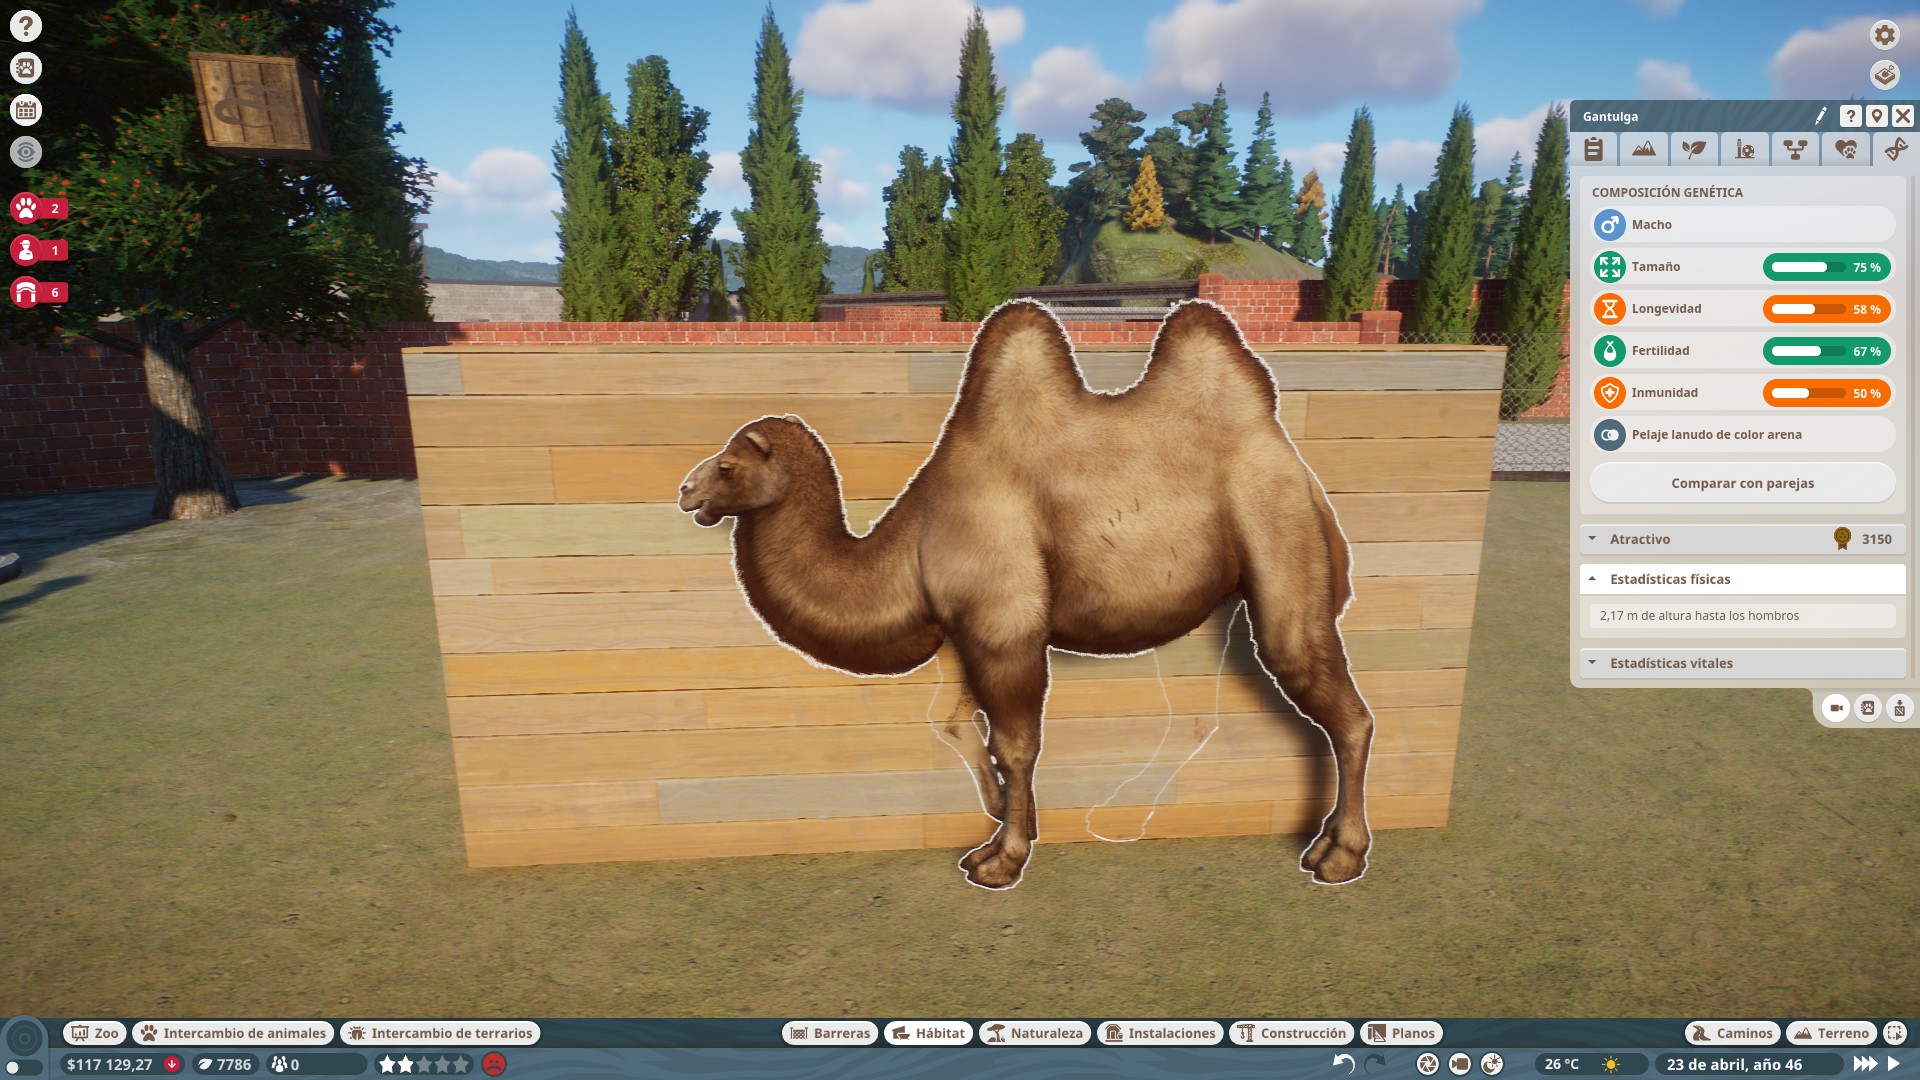Click the Longevidad hourglass icon
1920x1080 pixels.
1609,309
